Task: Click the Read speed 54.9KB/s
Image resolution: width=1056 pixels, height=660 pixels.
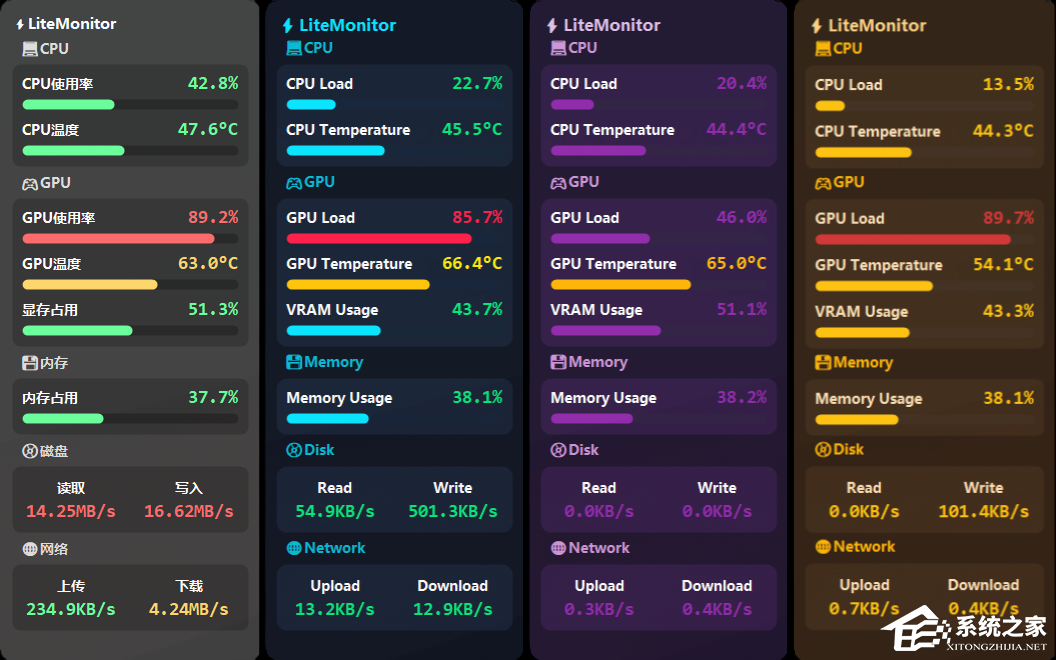Action: click(335, 511)
